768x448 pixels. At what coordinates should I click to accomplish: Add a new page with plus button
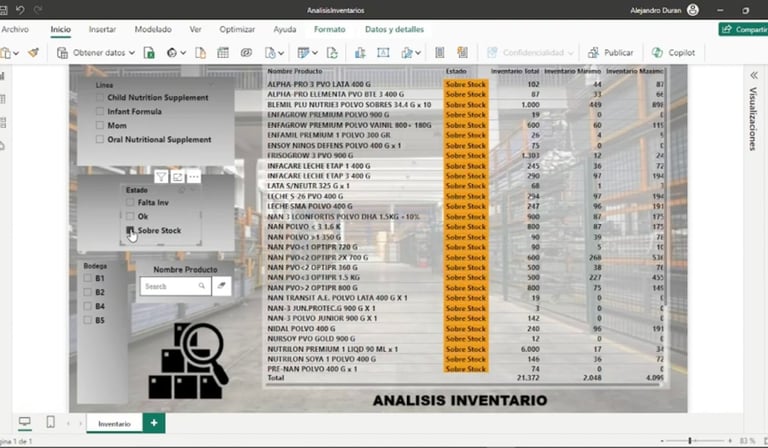(x=154, y=423)
